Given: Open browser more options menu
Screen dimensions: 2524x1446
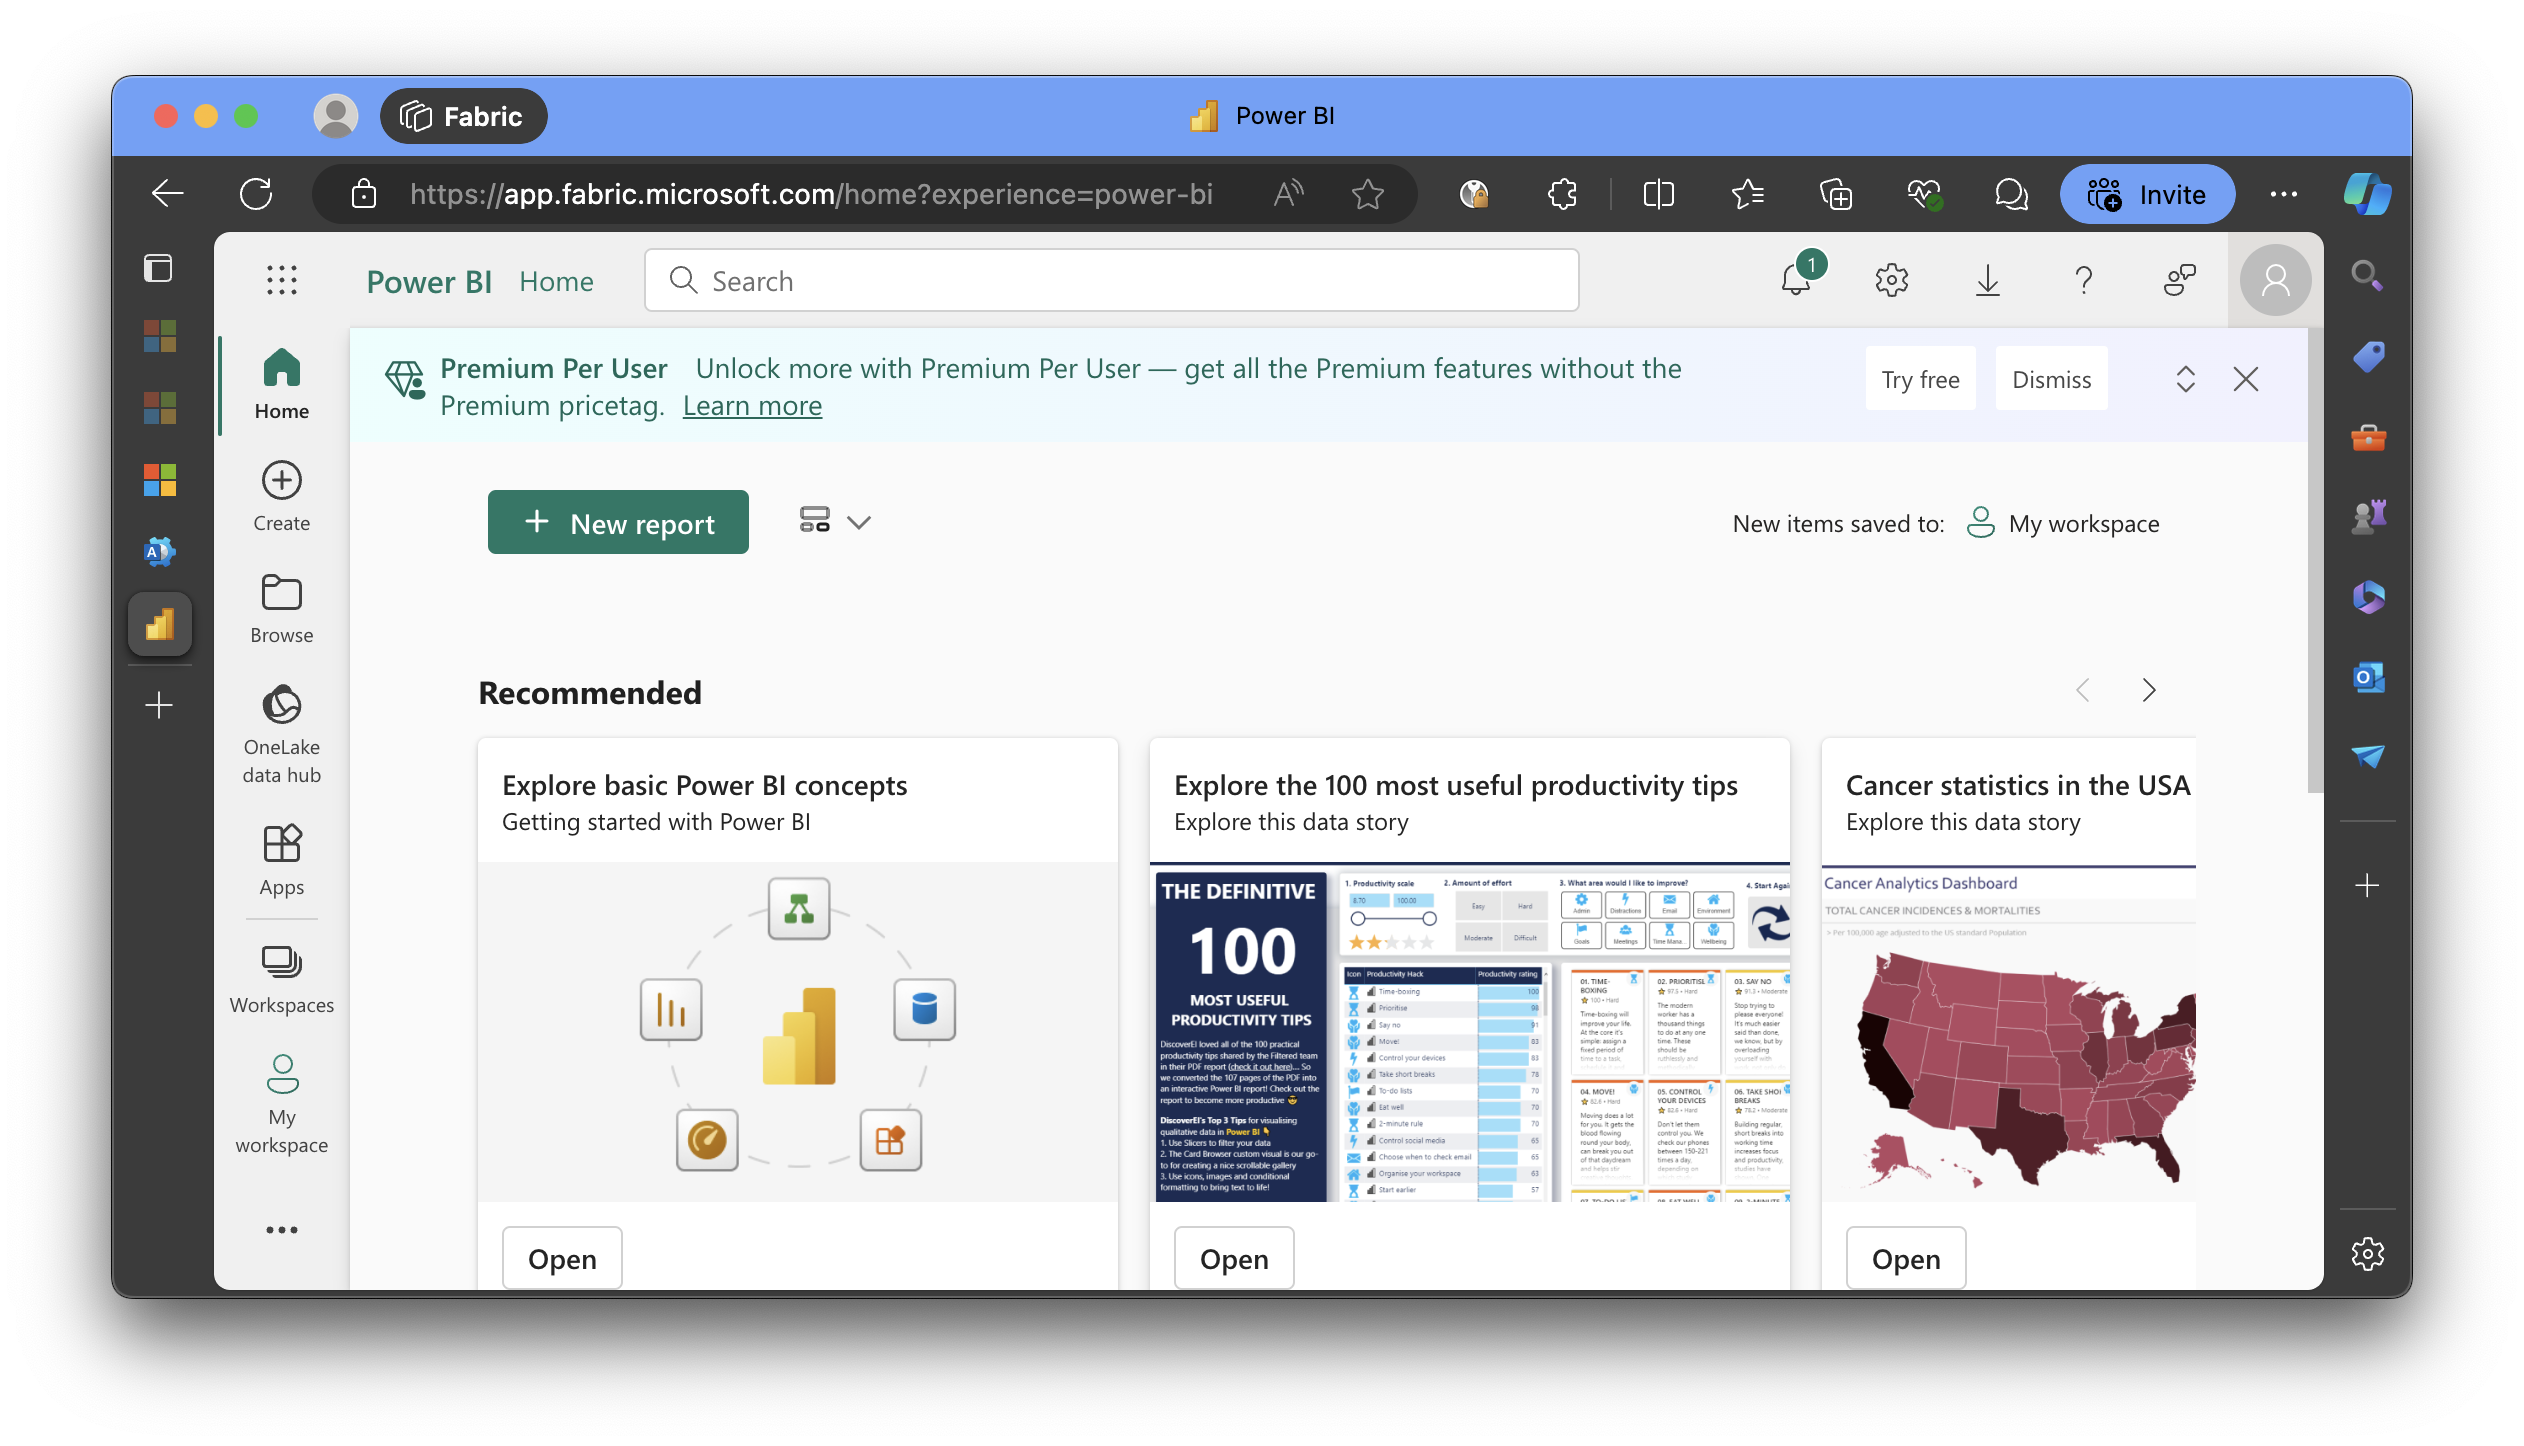Looking at the screenshot, I should (x=2284, y=193).
